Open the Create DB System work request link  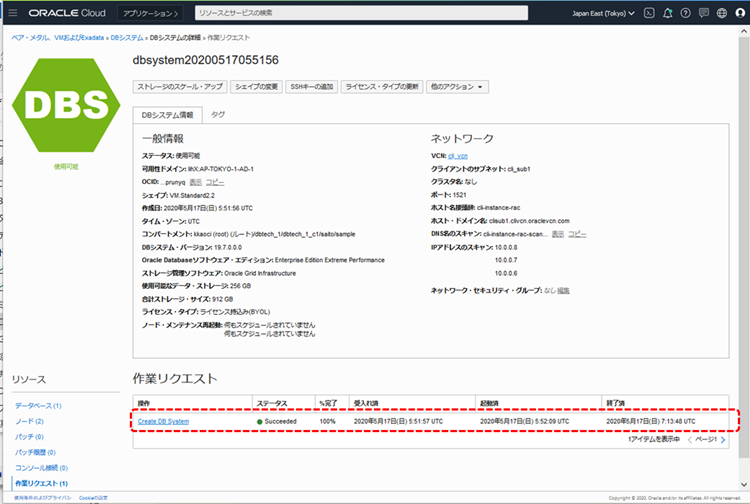point(163,422)
